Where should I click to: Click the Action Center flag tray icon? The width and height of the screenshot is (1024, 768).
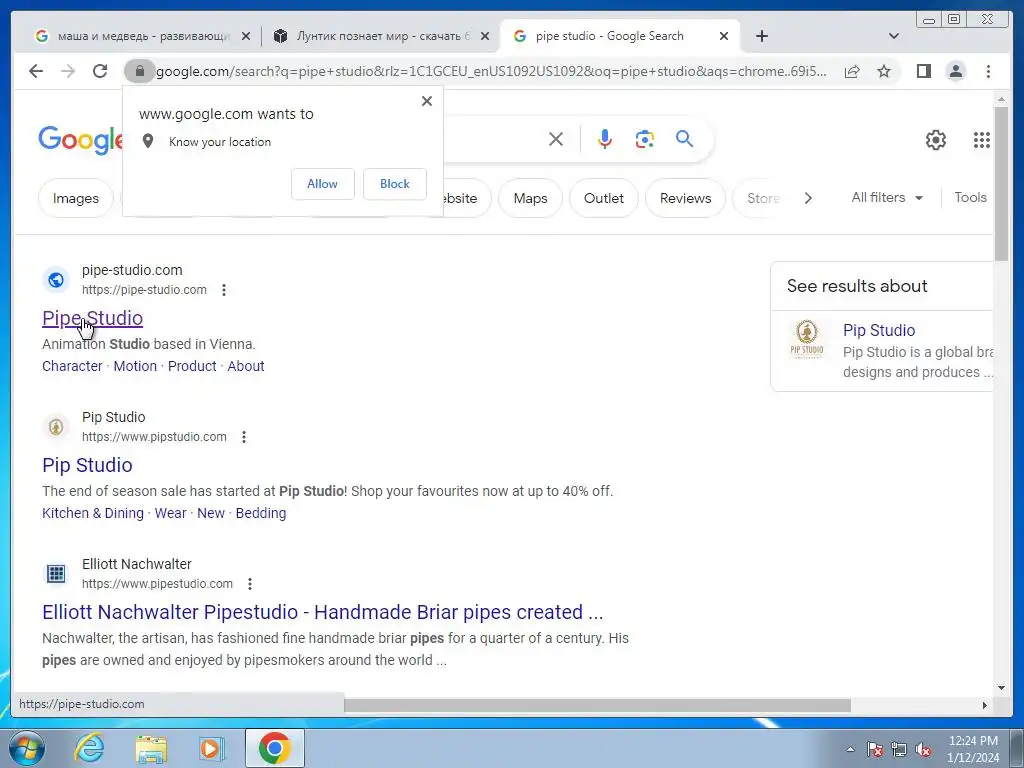coord(874,750)
